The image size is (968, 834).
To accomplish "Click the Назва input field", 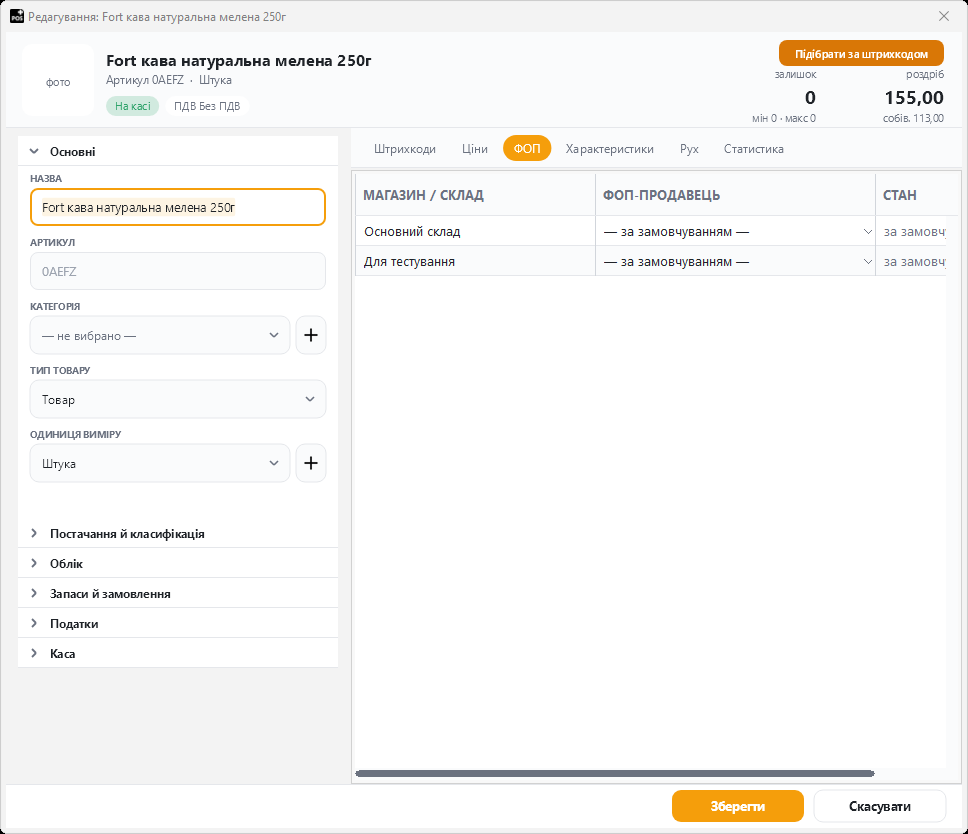I will tap(178, 207).
